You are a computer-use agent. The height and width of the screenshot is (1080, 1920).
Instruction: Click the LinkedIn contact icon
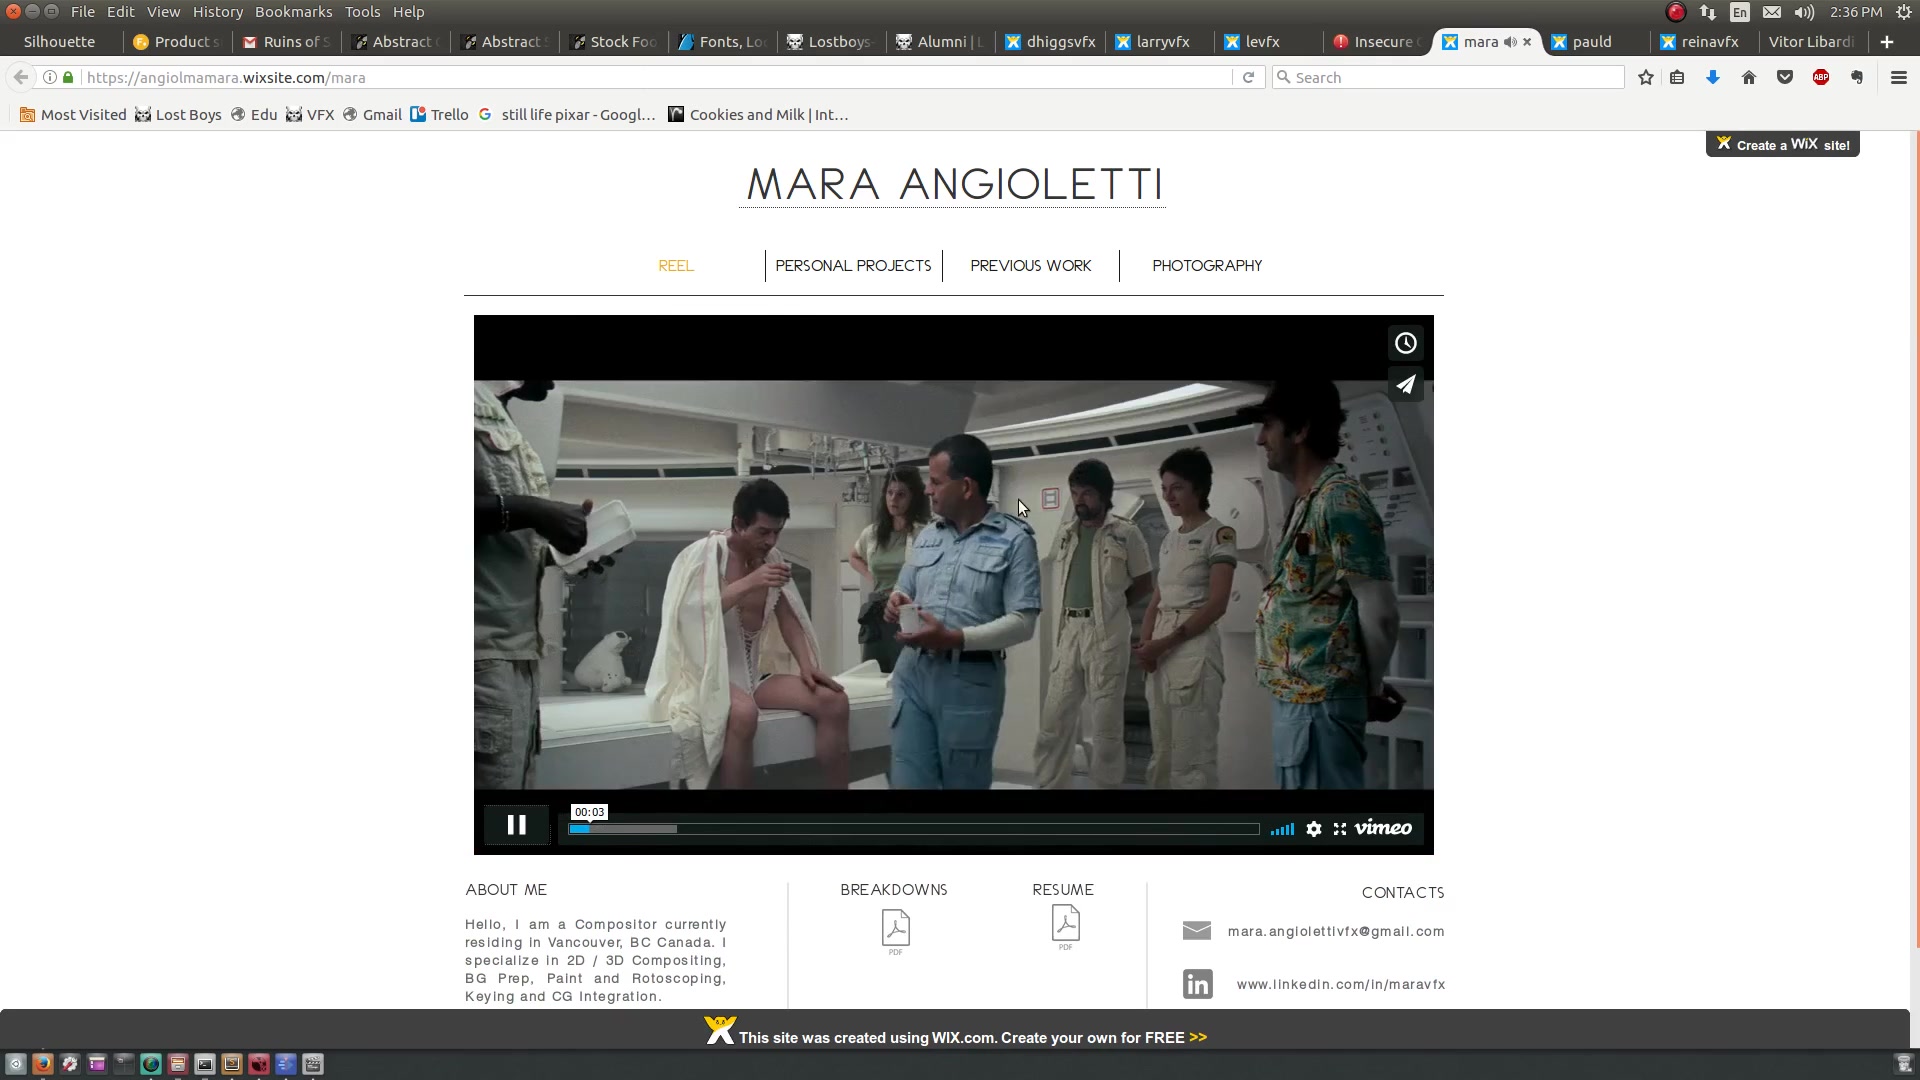[x=1197, y=984]
